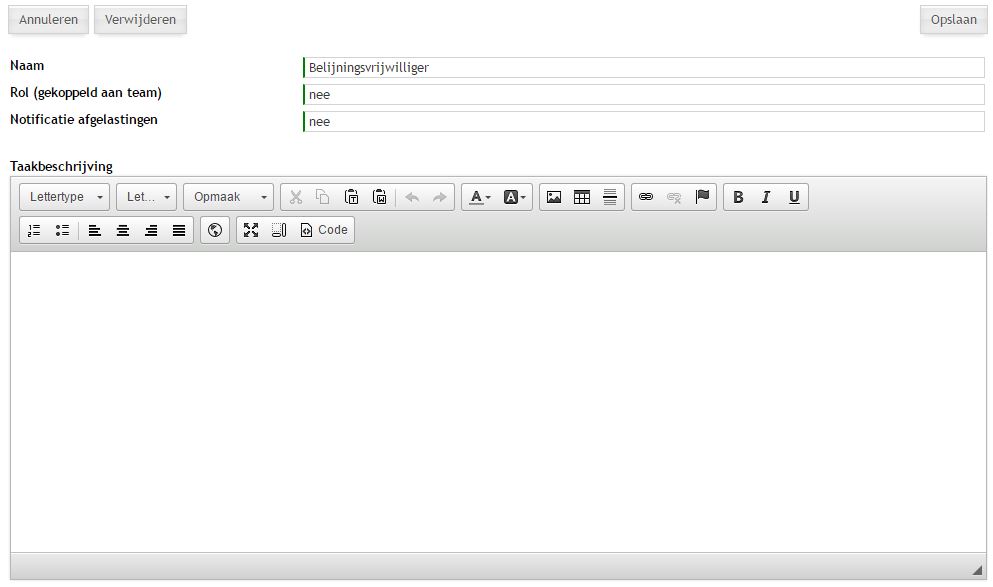Insert a numbered list

point(35,230)
